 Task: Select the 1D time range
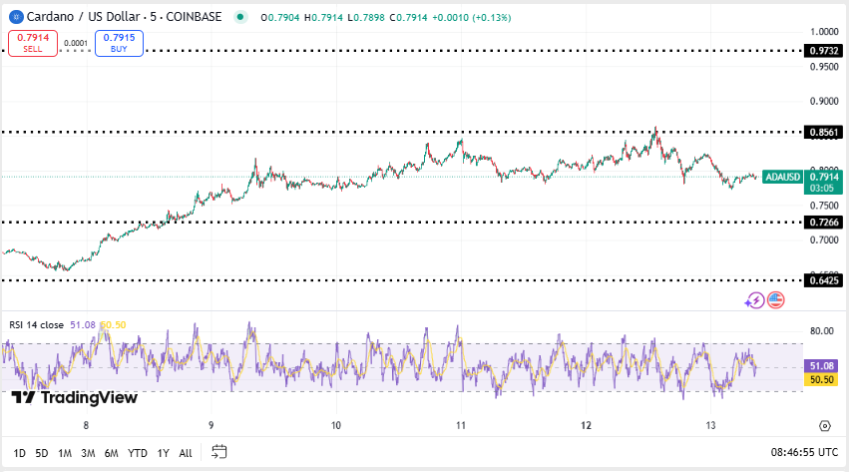pyautogui.click(x=20, y=453)
